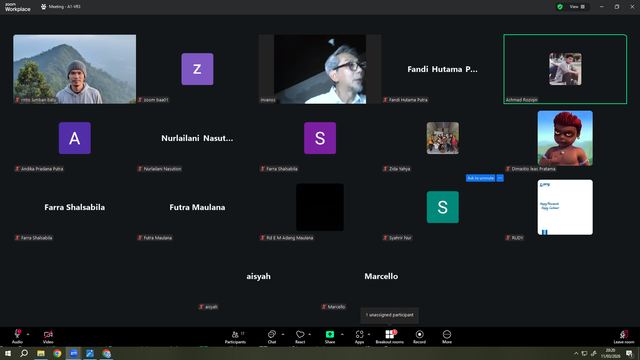Toggle the Audio microphone mute button
Image resolution: width=640 pixels, height=360 pixels.
[17, 336]
